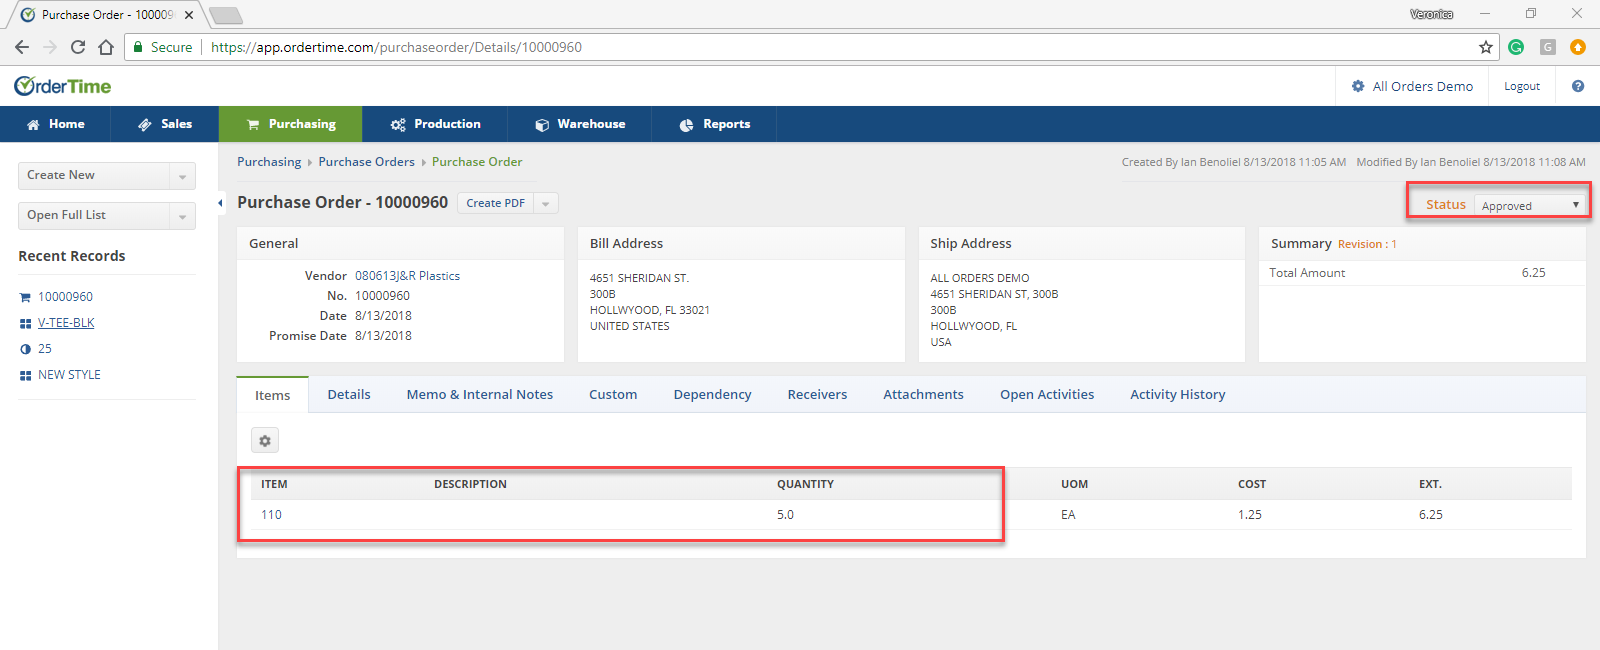Click the browser back arrow
The image size is (1600, 650).
(x=22, y=47)
